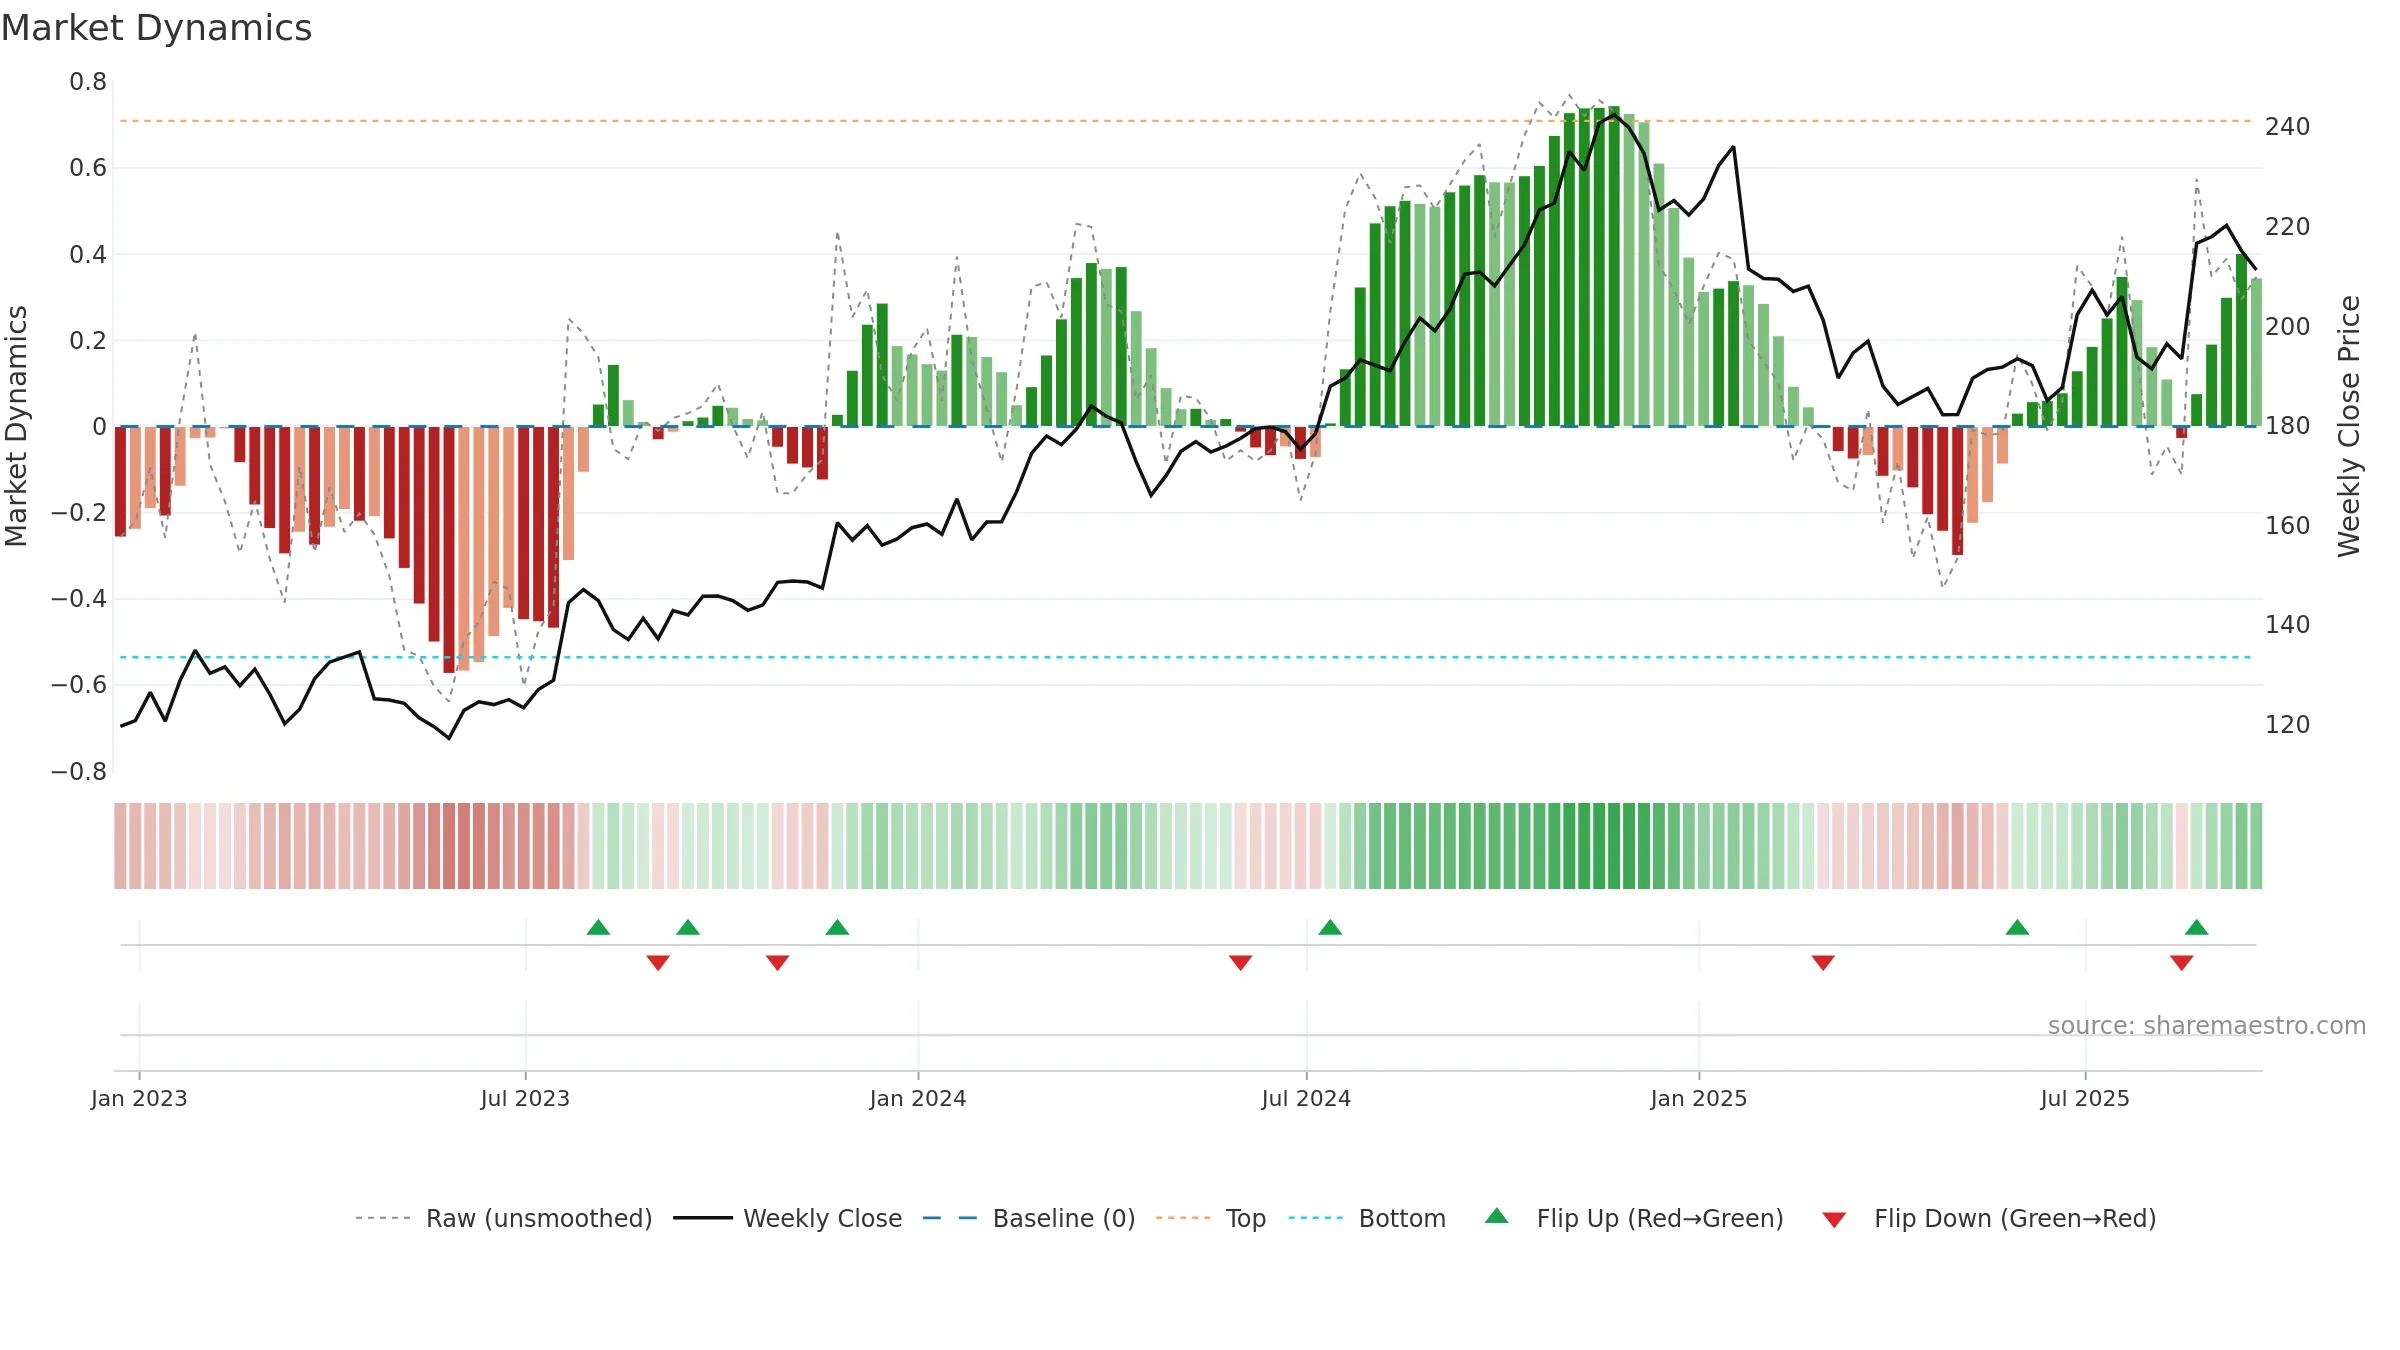
Task: Click the green flip-up marker just before Jul 2025
Action: pyautogui.click(x=2017, y=927)
